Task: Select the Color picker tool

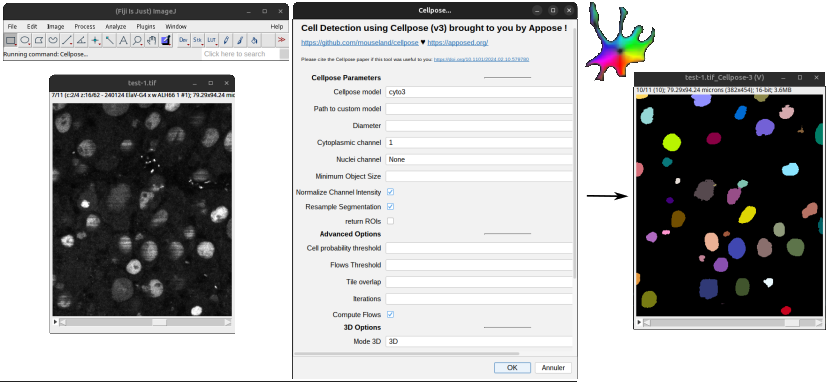Action: click(x=166, y=40)
